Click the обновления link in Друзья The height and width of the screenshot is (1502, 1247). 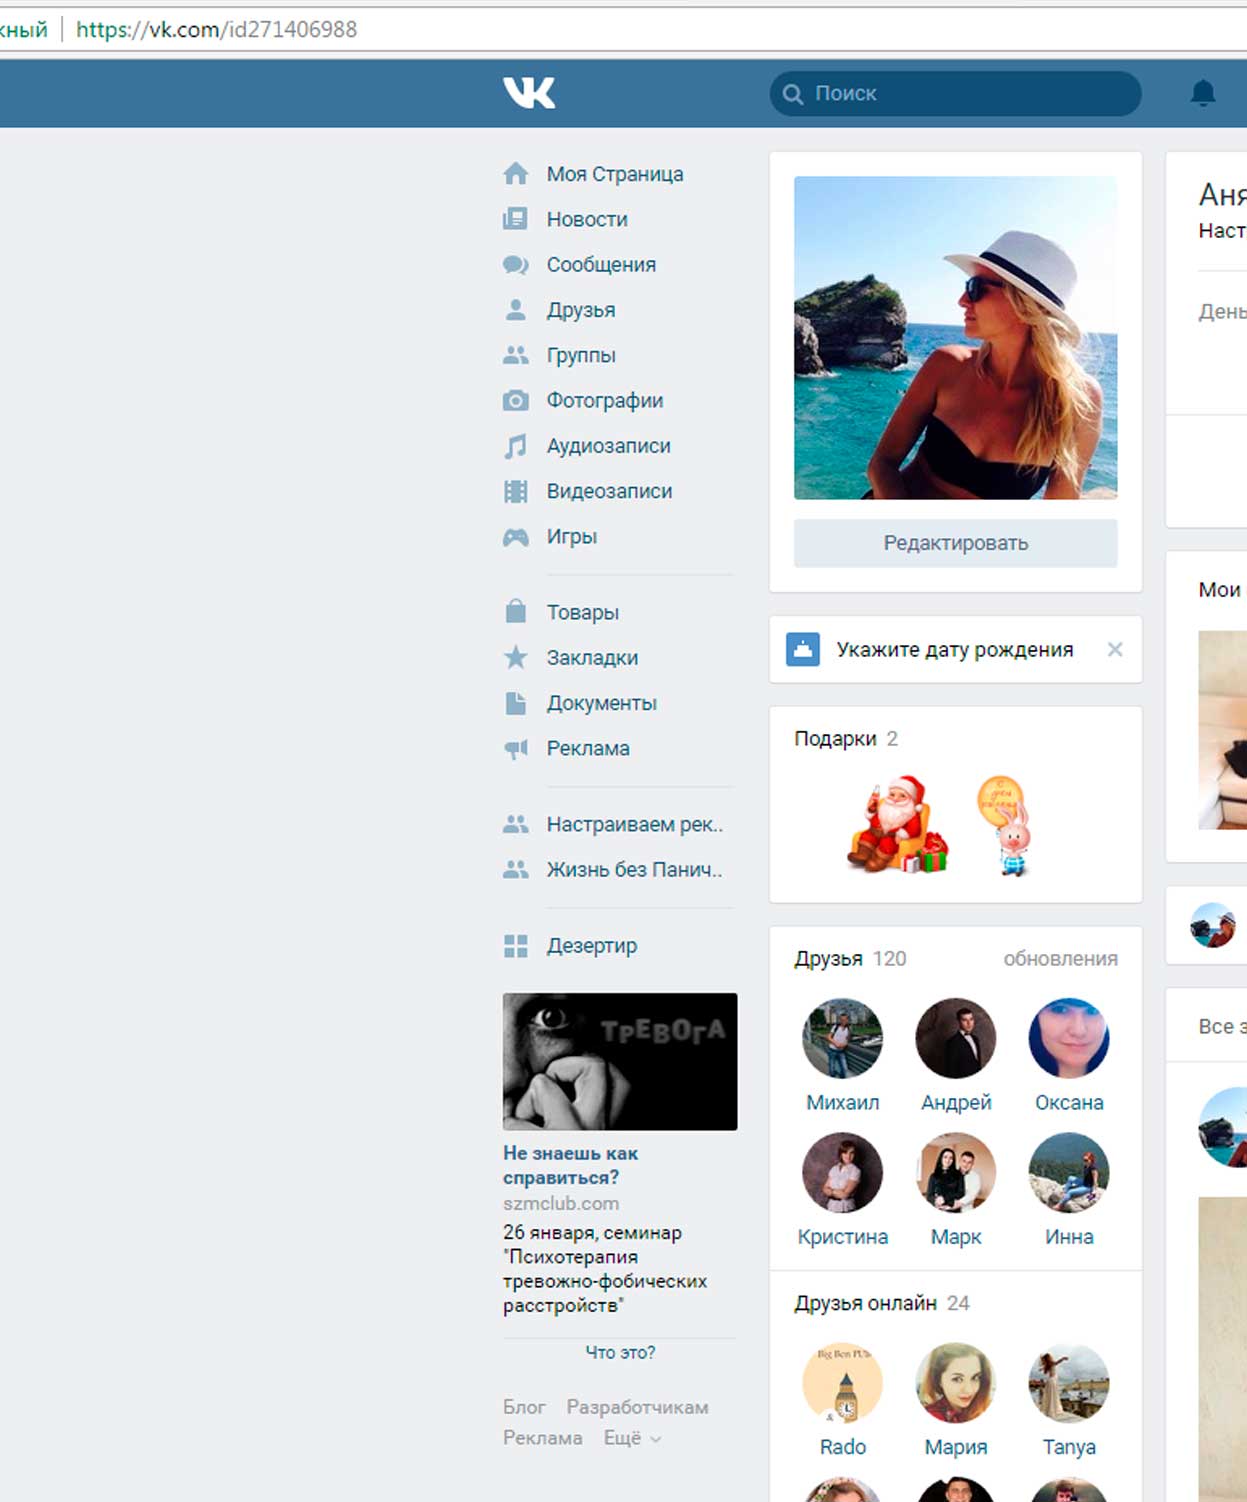click(x=1061, y=959)
